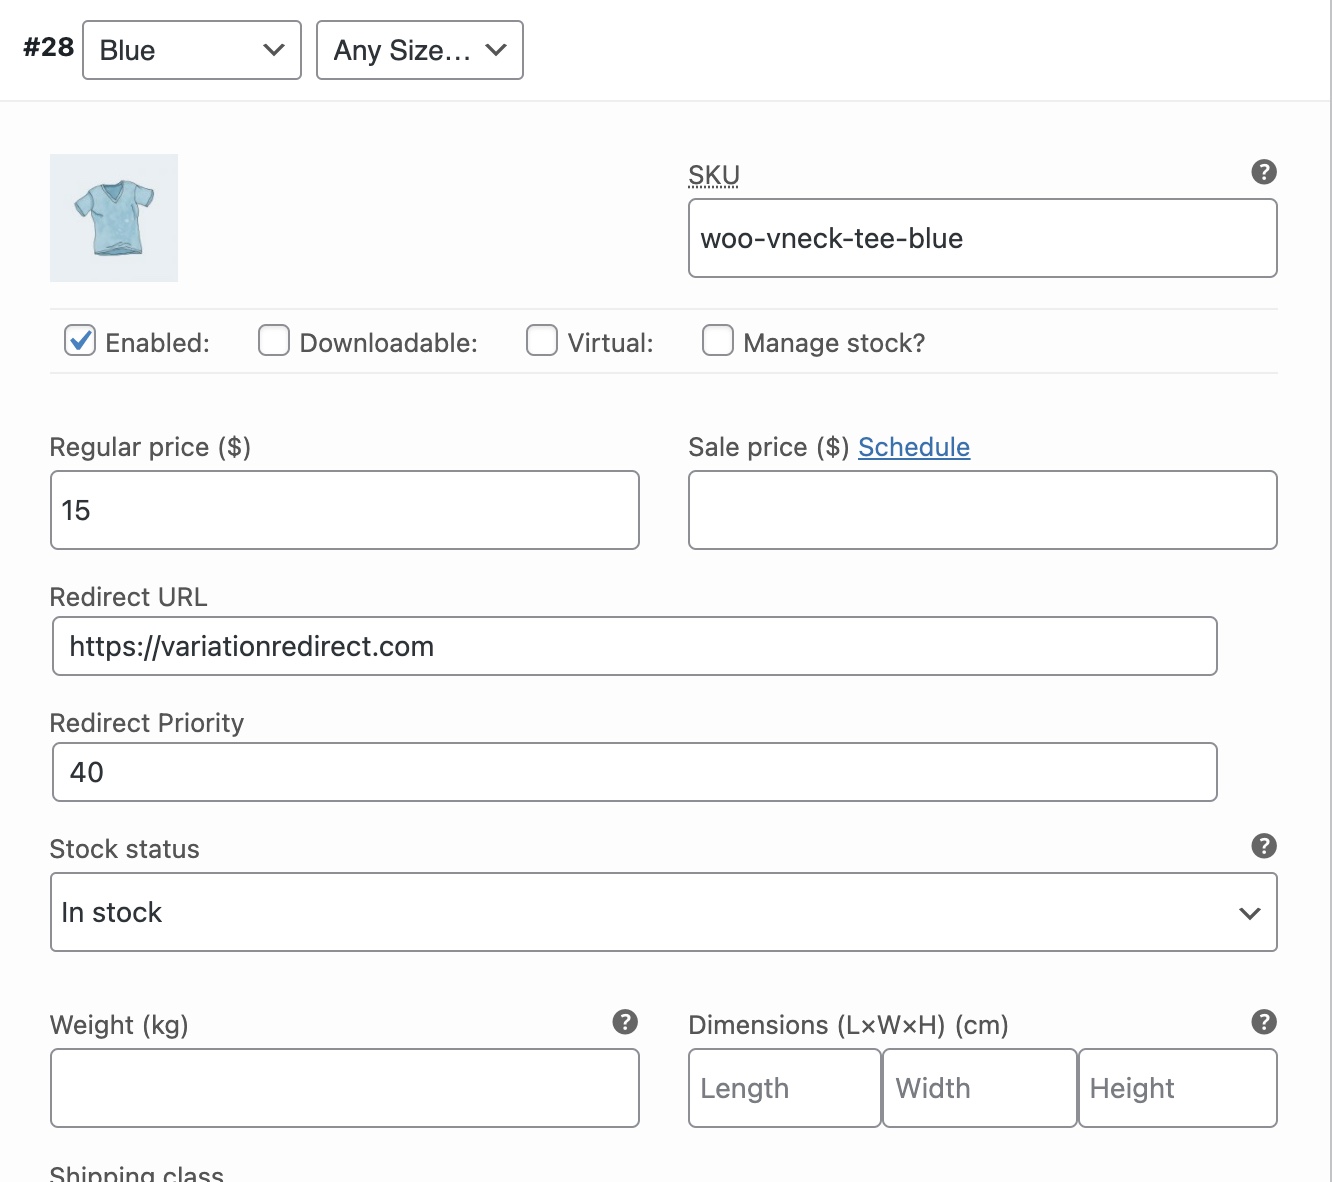The width and height of the screenshot is (1332, 1182).
Task: Click the Dimensions help question mark icon
Action: [1264, 1022]
